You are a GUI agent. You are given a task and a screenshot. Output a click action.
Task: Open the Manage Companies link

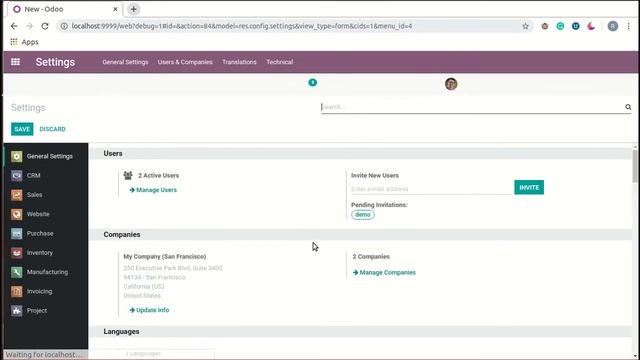(384, 272)
